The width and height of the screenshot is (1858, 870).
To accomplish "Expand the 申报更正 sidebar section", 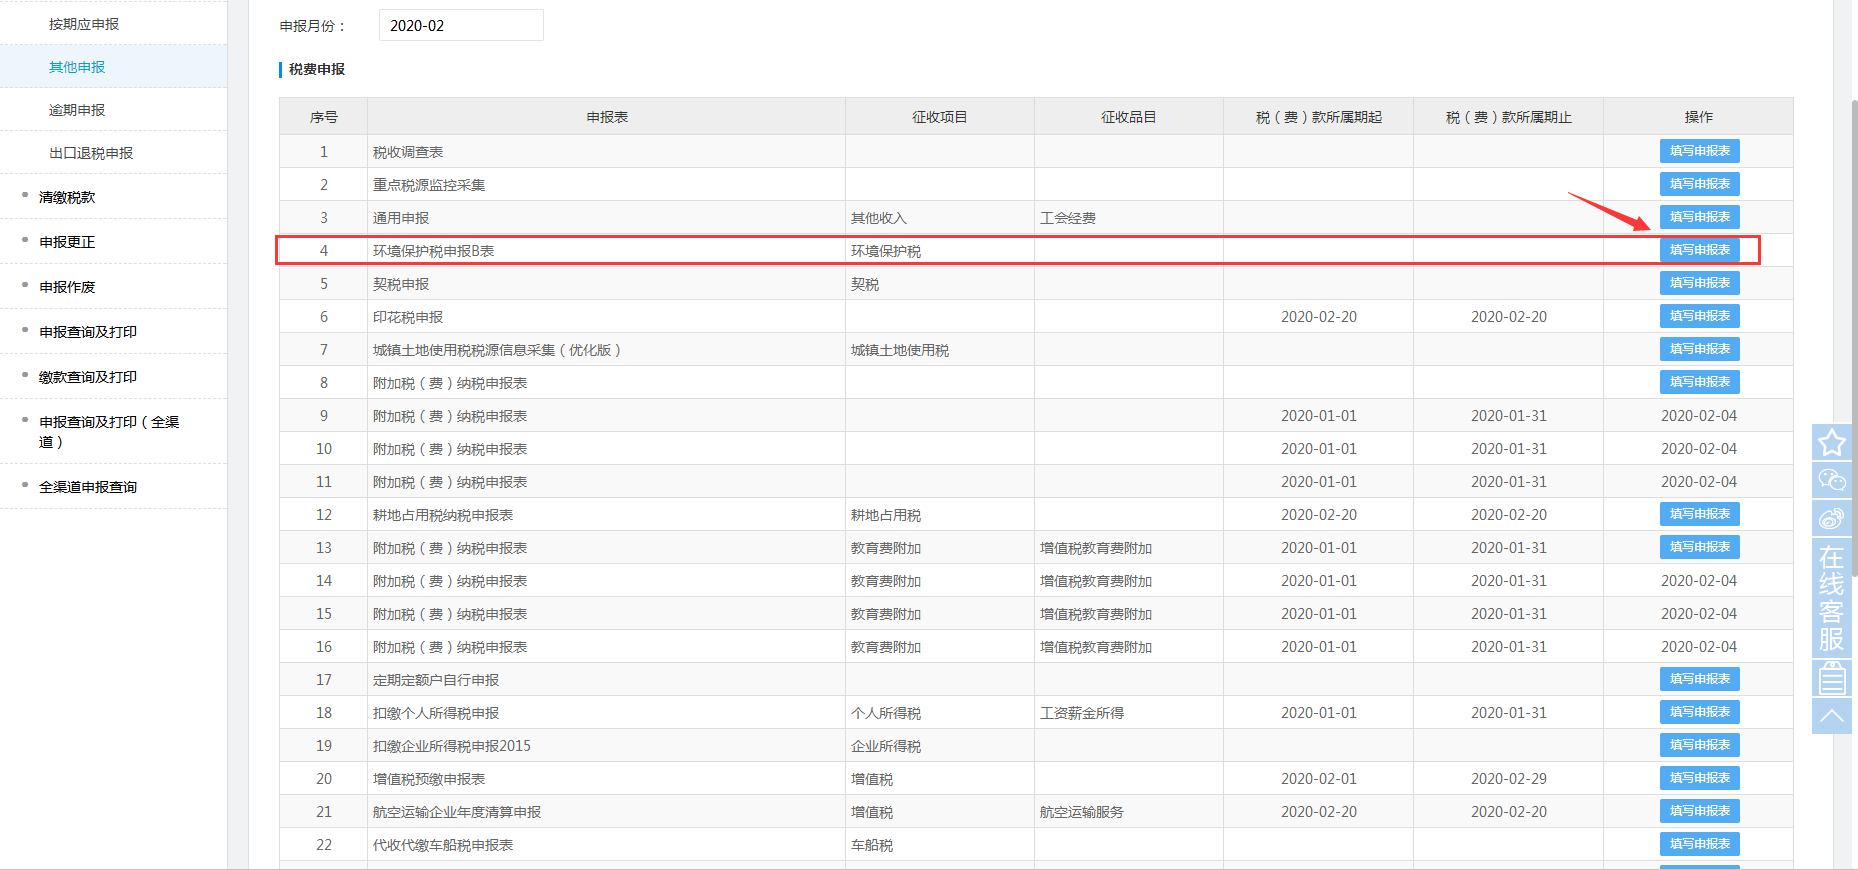I will click(x=67, y=242).
